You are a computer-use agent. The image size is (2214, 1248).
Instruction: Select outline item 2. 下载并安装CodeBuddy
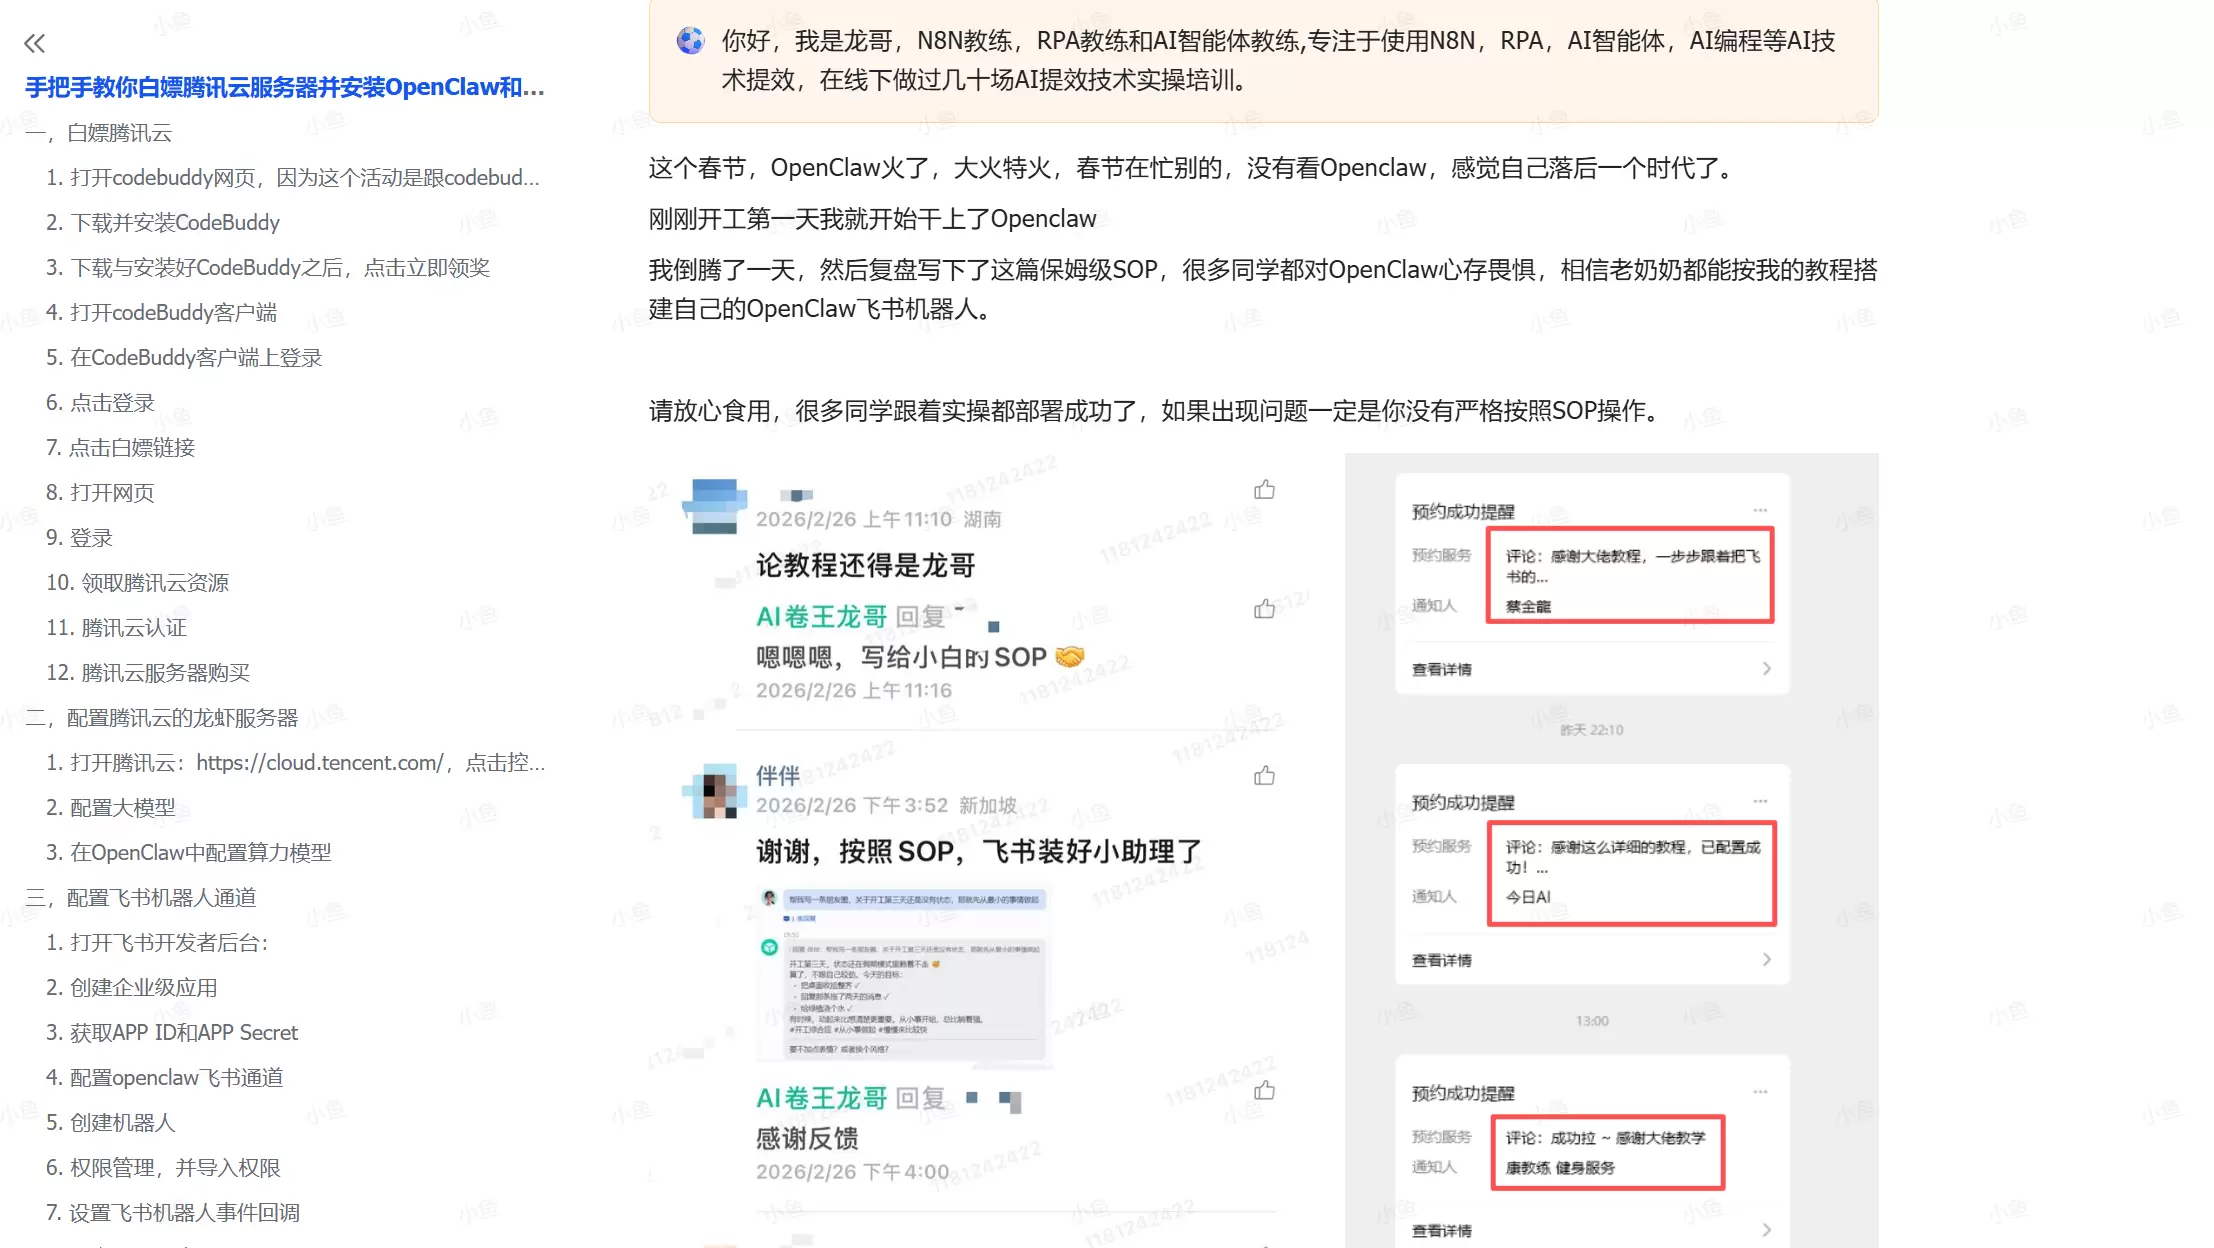tap(163, 222)
